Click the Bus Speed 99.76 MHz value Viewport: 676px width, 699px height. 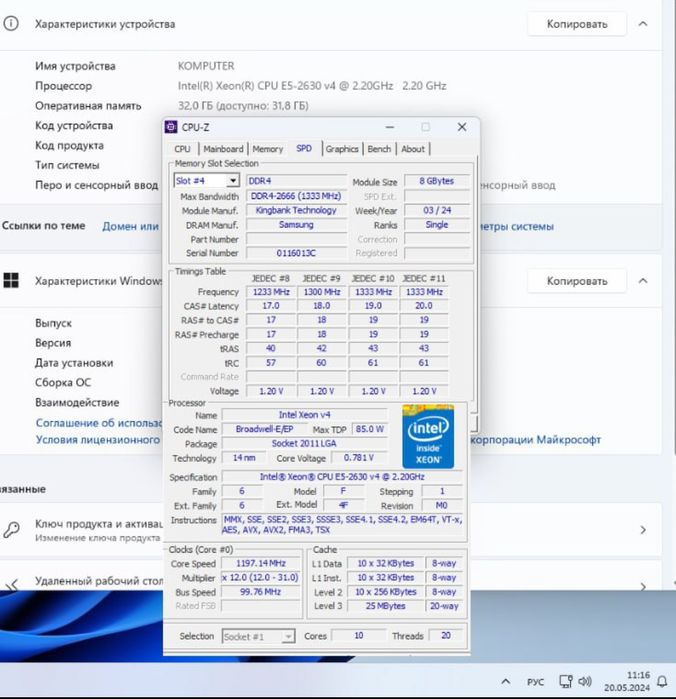coord(261,592)
